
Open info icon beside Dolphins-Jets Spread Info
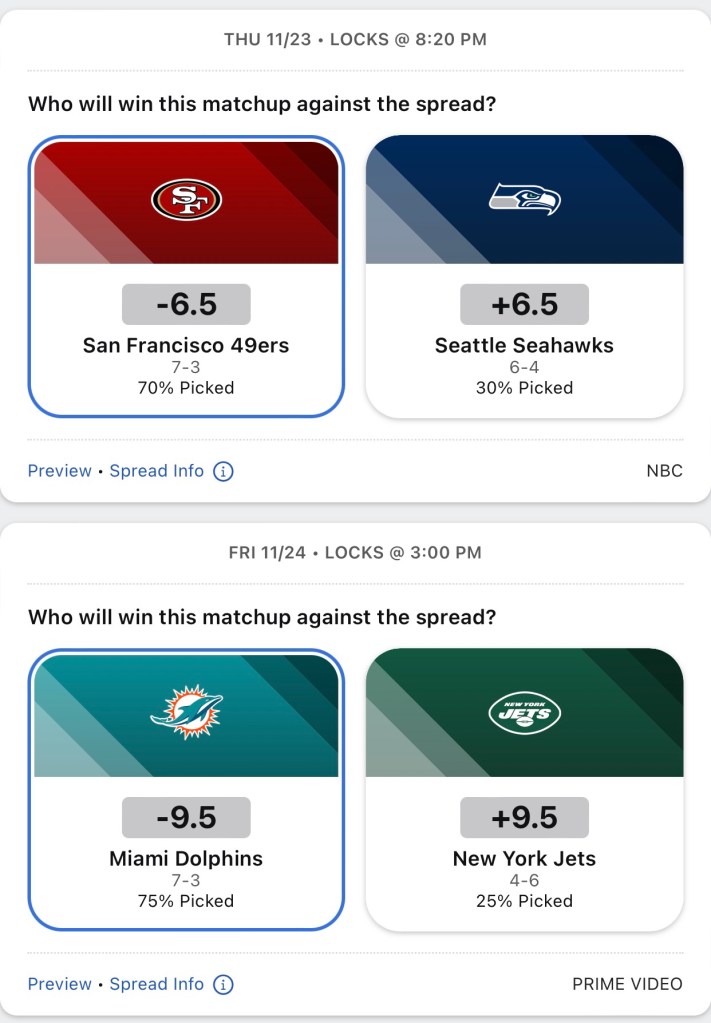pyautogui.click(x=224, y=984)
